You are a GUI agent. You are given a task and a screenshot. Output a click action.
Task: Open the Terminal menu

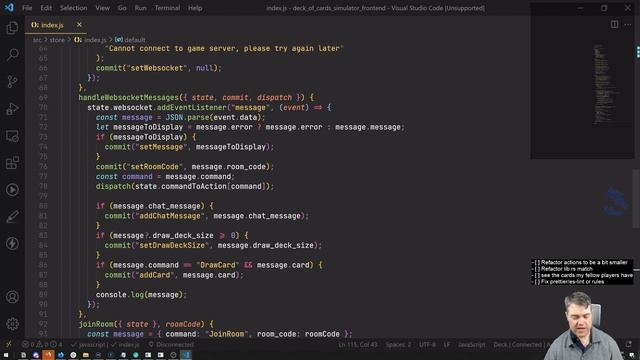[167, 8]
